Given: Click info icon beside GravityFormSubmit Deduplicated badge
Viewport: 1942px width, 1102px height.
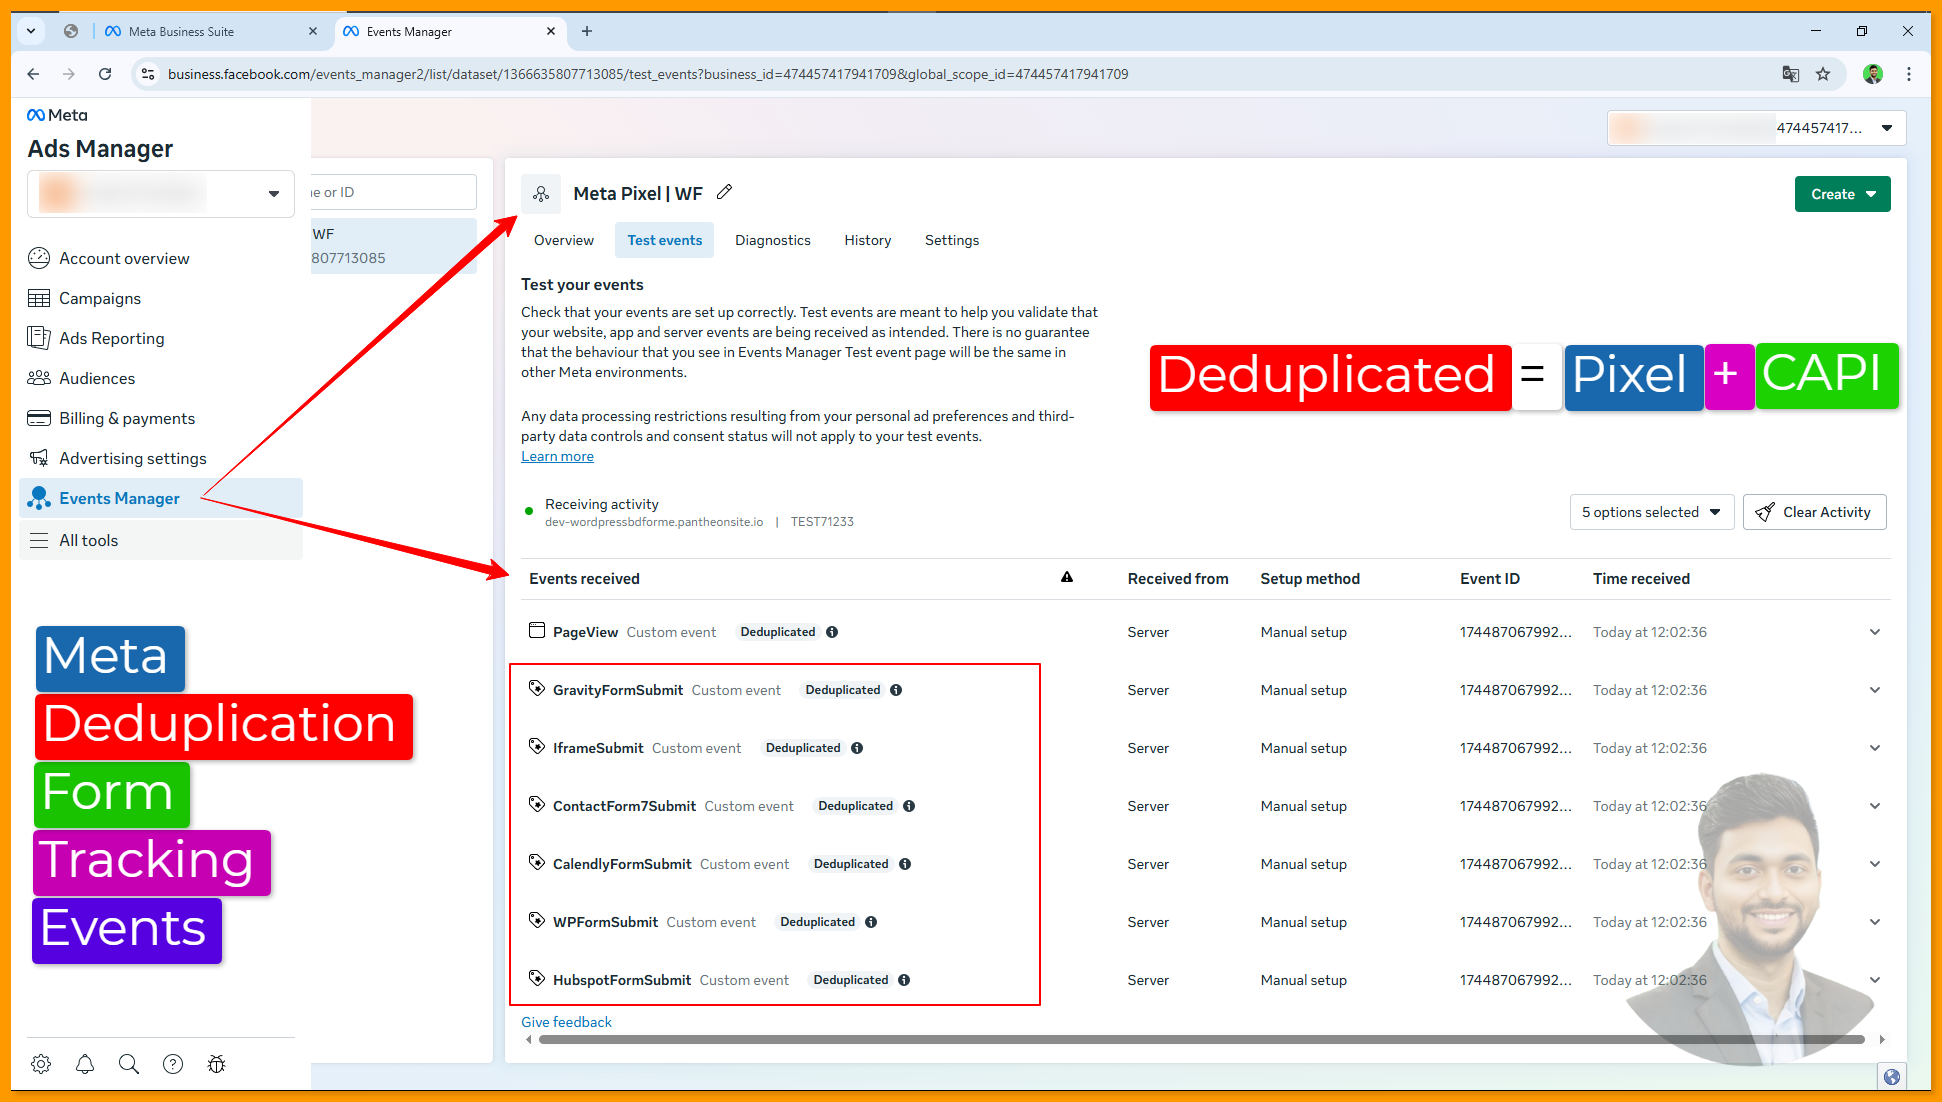Looking at the screenshot, I should (x=896, y=690).
